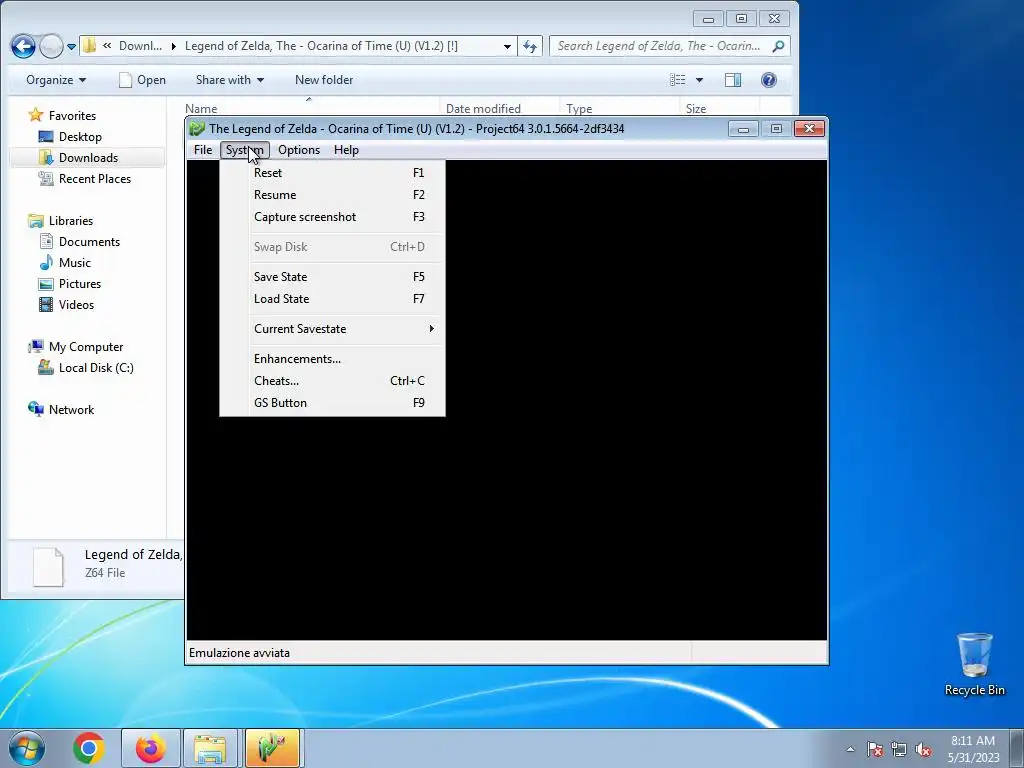
Task: Choose Resume from the System menu
Action: [332, 195]
